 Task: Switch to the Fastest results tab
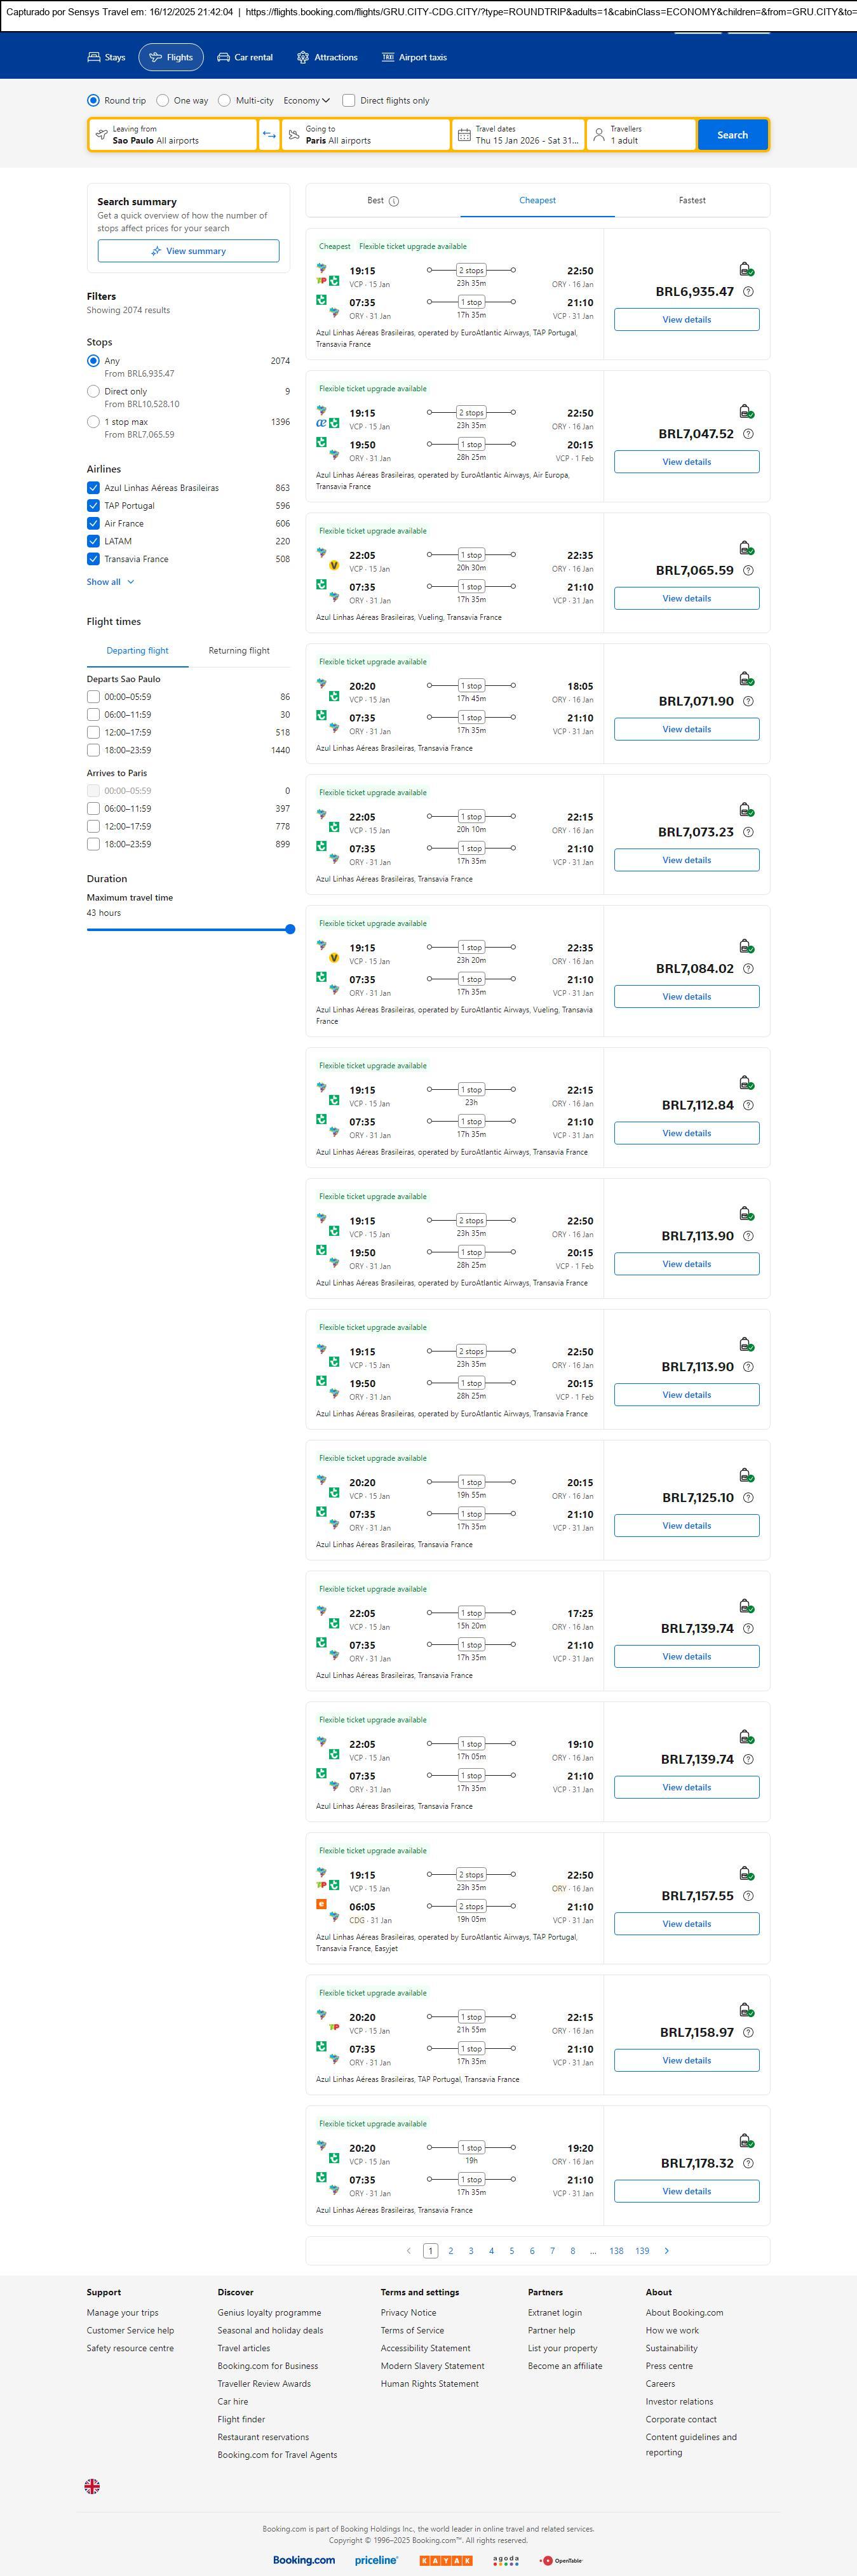click(x=692, y=201)
